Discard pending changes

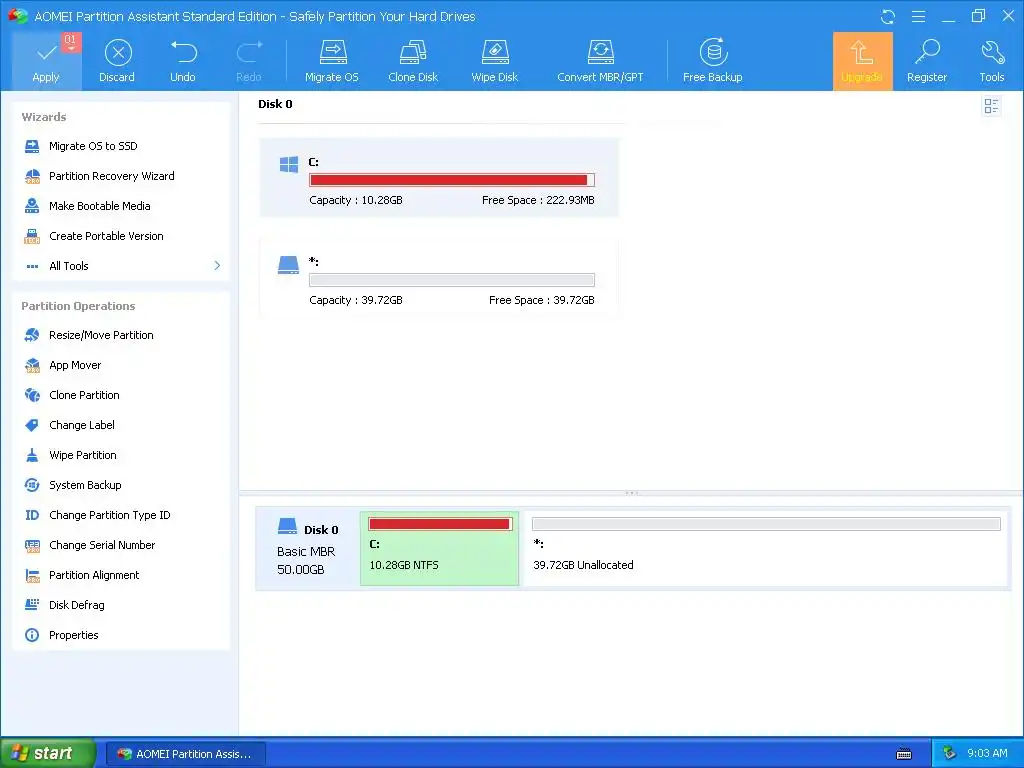click(118, 61)
